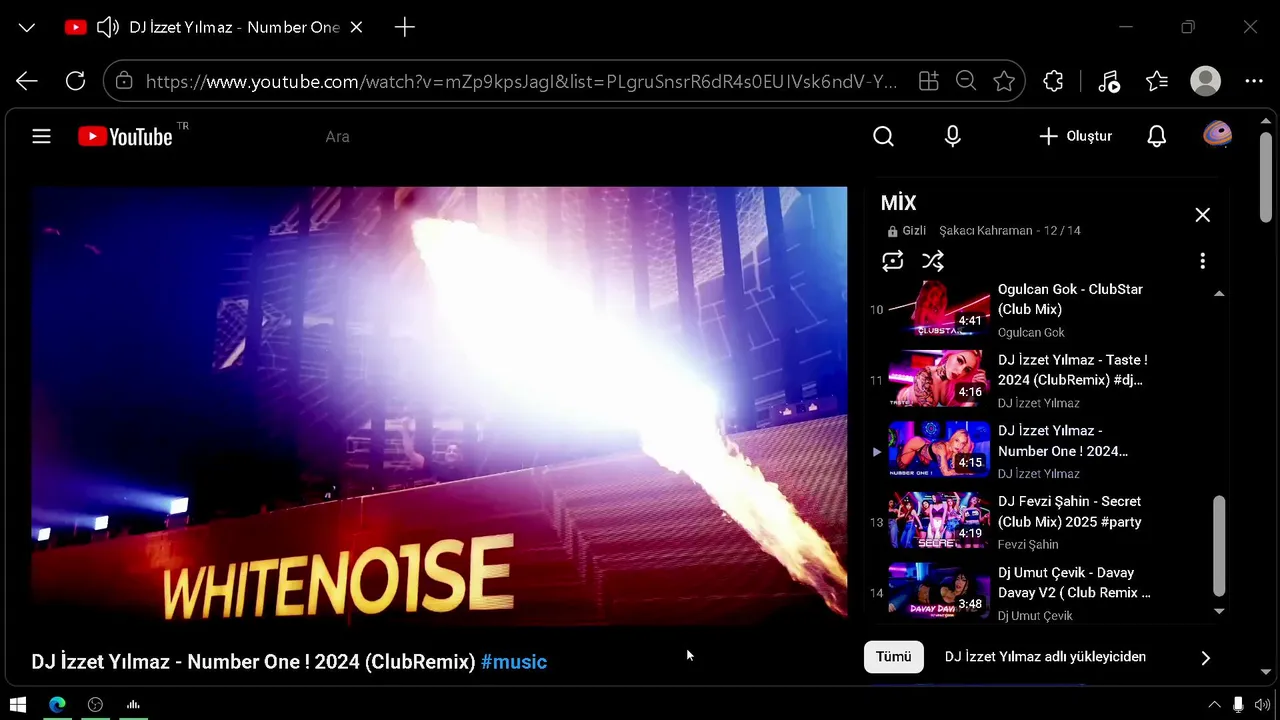The height and width of the screenshot is (720, 1280).
Task: Click the 'Fevzi Şahin' channel name
Action: [x=1028, y=545]
